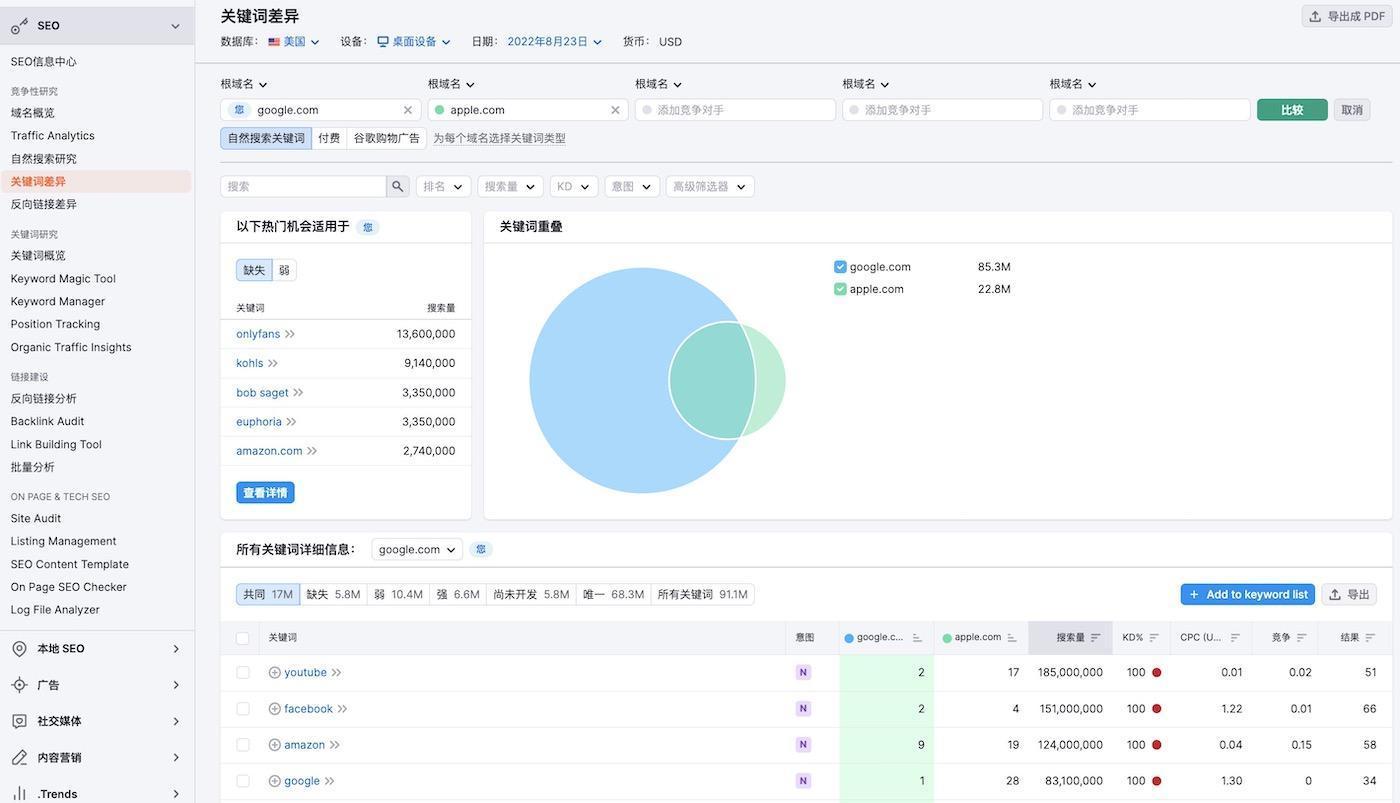Click third 添加竞争对手 domain field
The image size is (1400, 803).
(1150, 110)
